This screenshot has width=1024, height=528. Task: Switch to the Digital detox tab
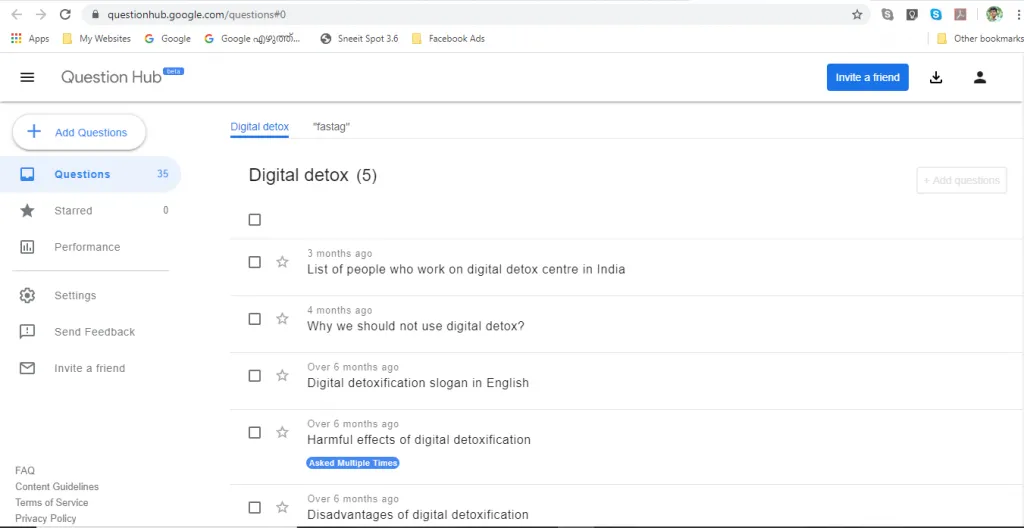tap(259, 127)
